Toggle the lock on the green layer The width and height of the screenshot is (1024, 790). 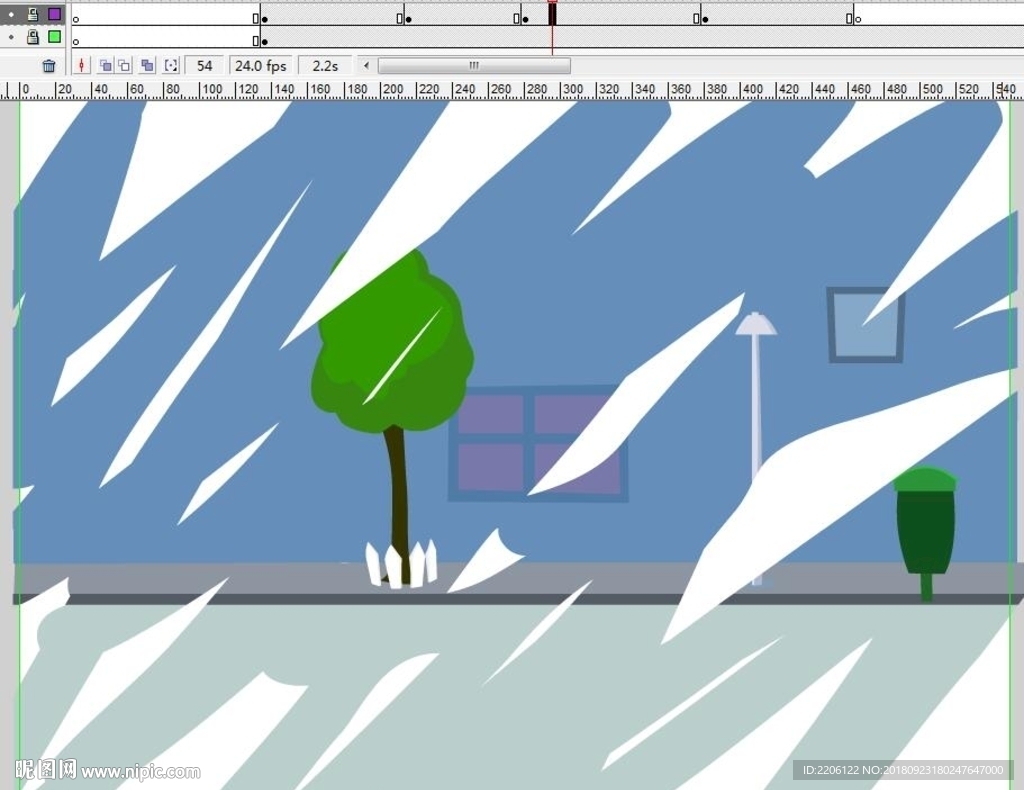tap(33, 37)
